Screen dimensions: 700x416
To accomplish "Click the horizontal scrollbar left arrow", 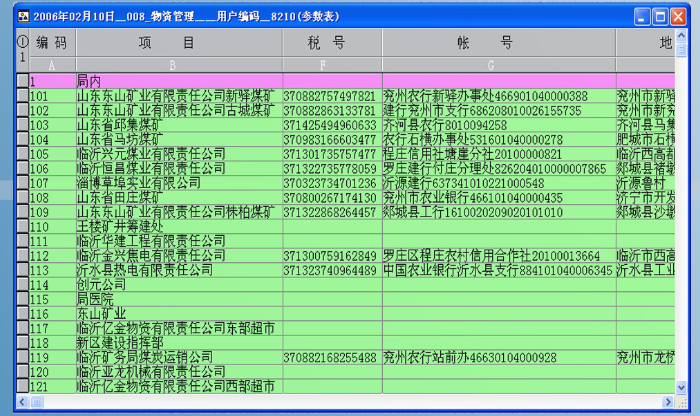I will [x=22, y=401].
